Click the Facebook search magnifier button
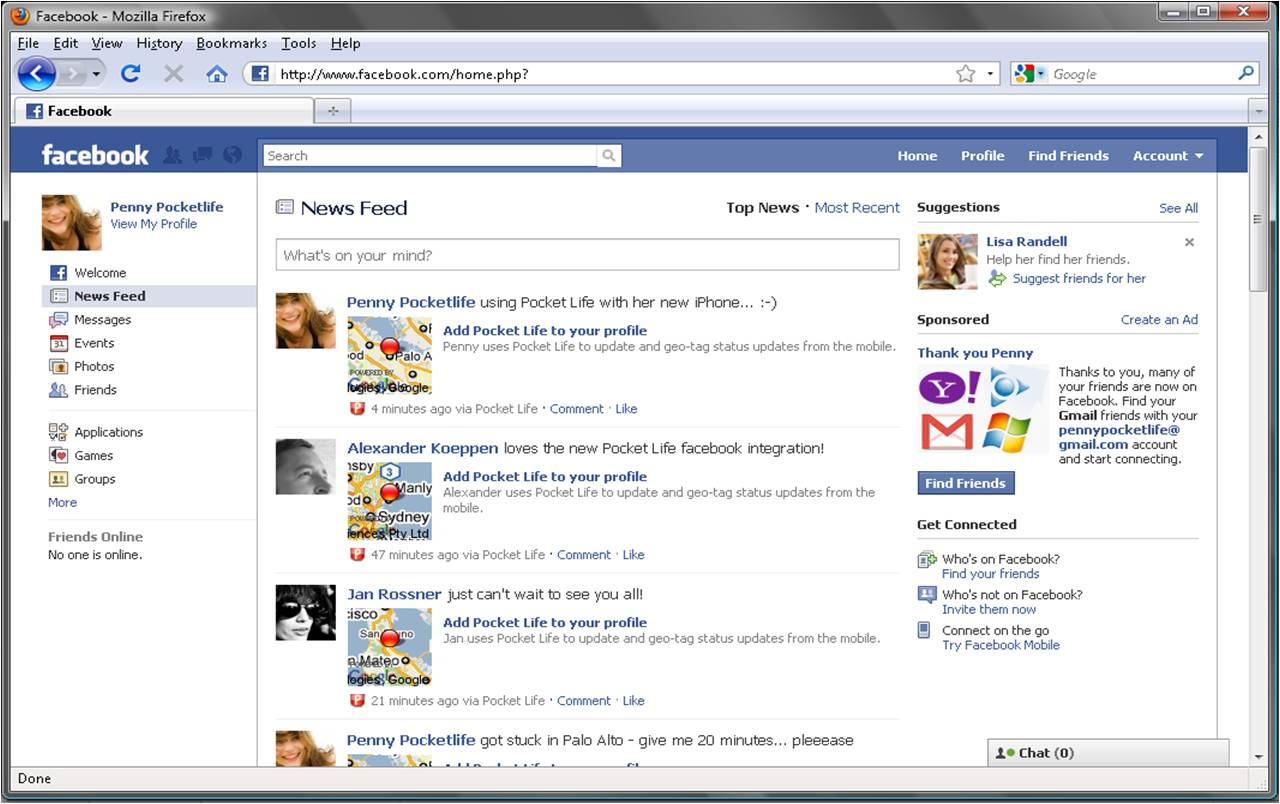The image size is (1280, 804). (609, 156)
